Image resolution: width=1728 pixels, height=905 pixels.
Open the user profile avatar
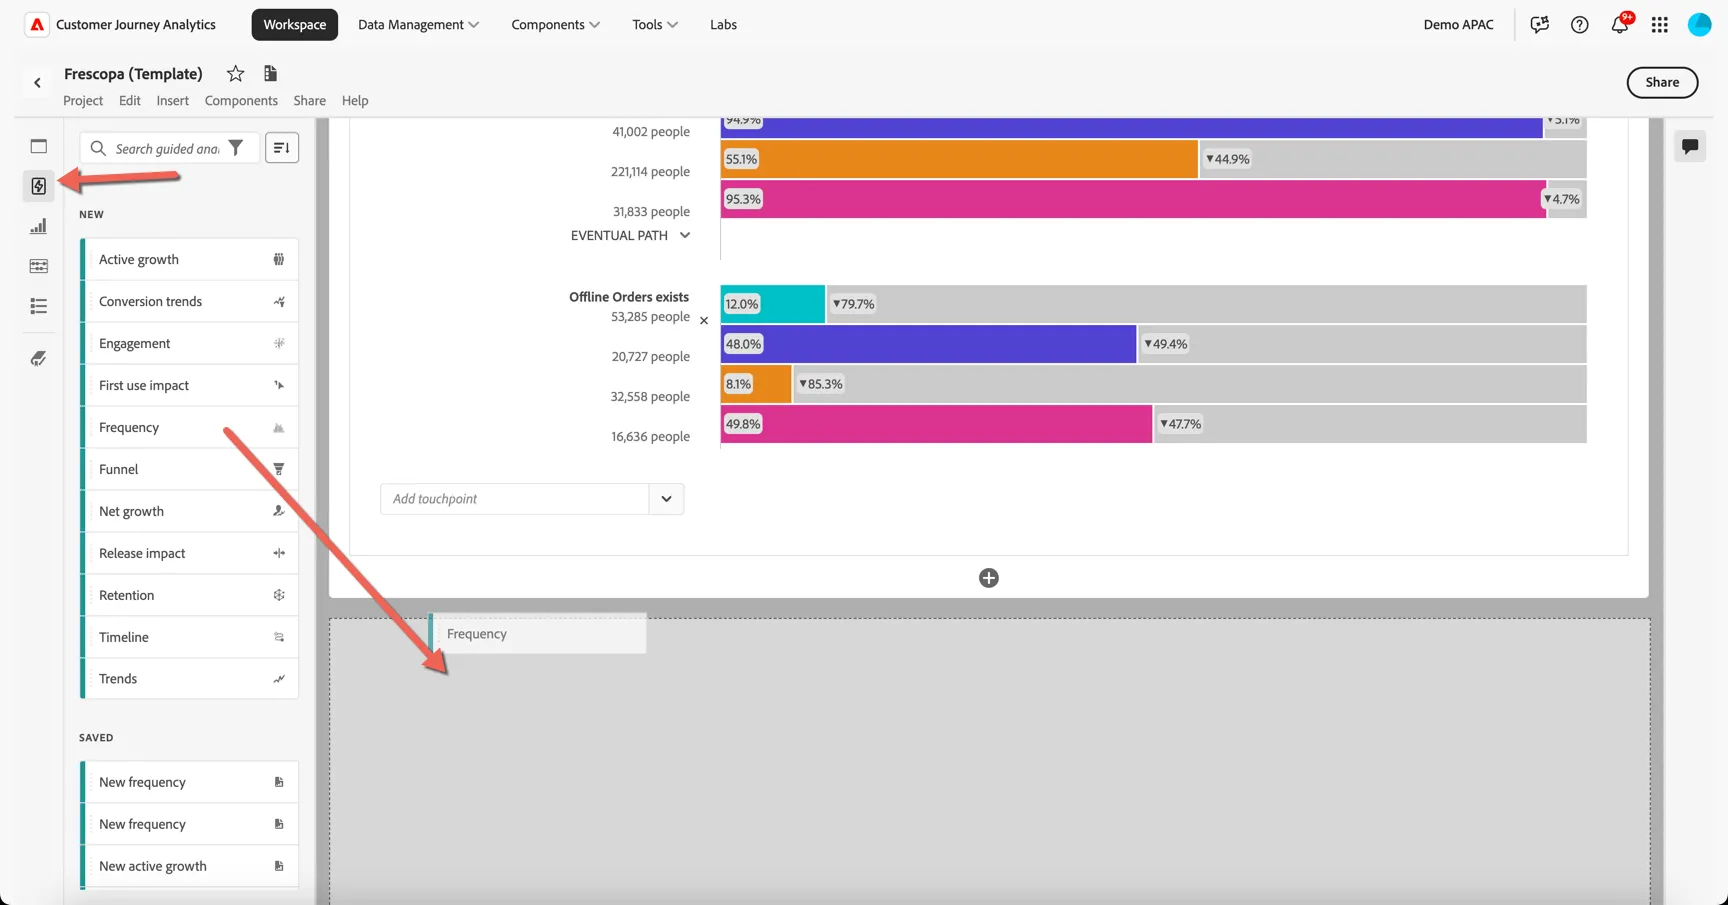(x=1699, y=25)
